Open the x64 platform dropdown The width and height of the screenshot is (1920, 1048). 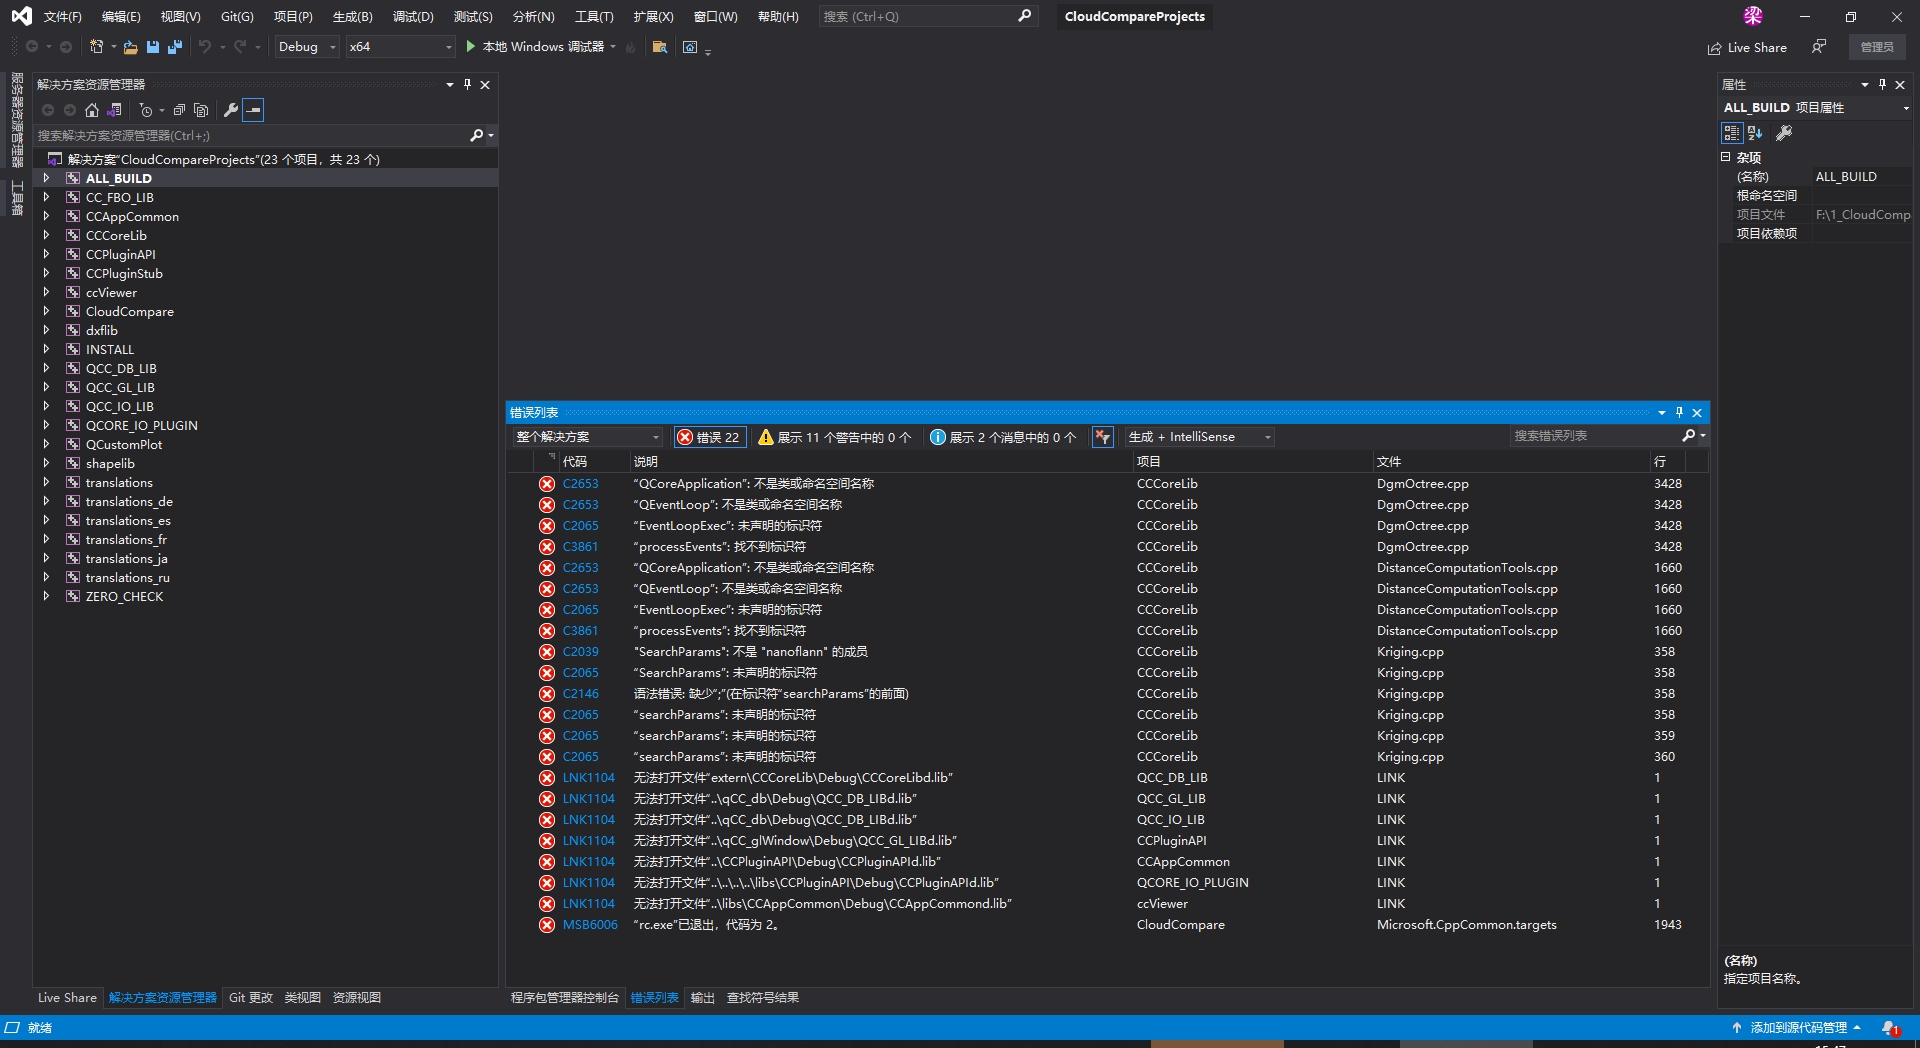coord(401,47)
